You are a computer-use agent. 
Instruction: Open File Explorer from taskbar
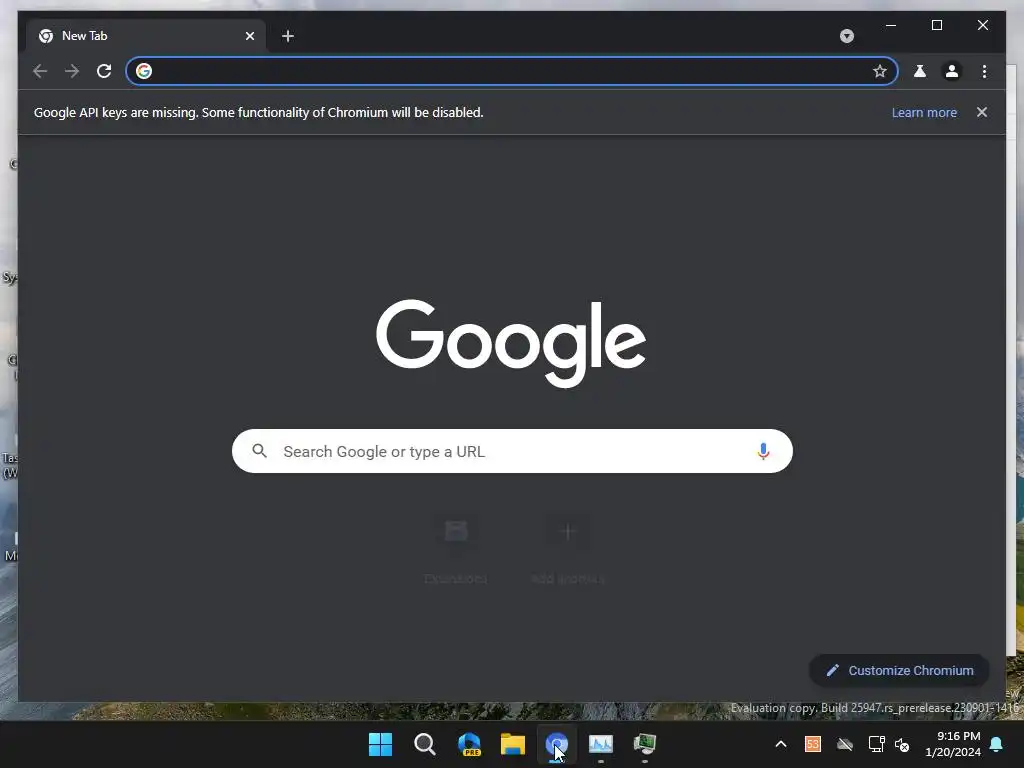513,744
